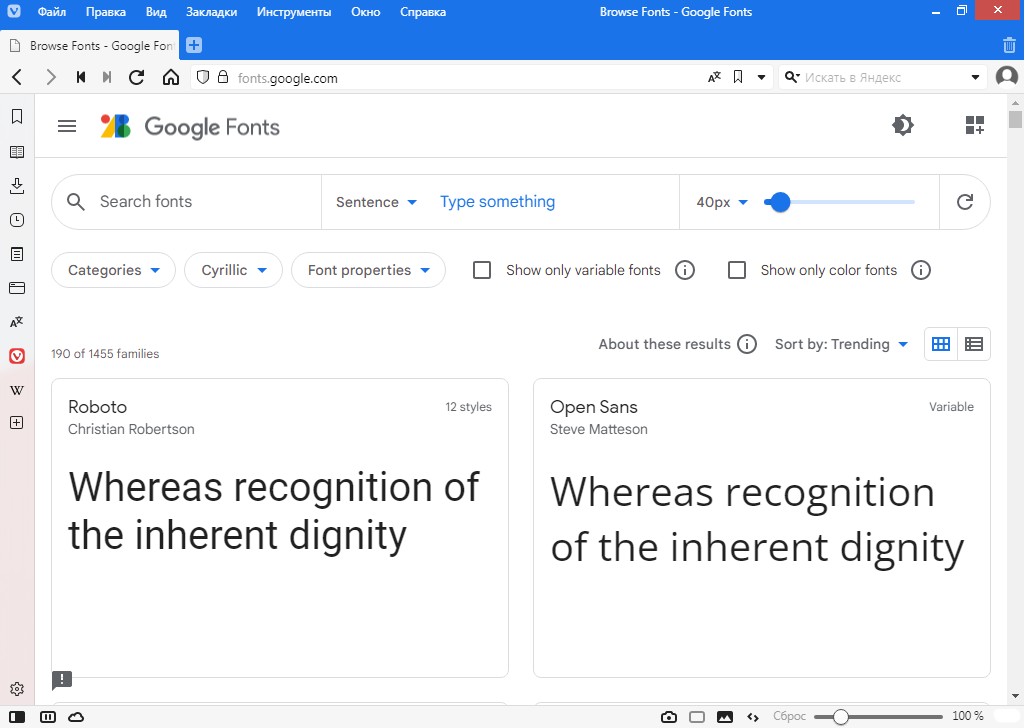1024x728 pixels.
Task: Click the font size preview slider
Action: coord(840,202)
